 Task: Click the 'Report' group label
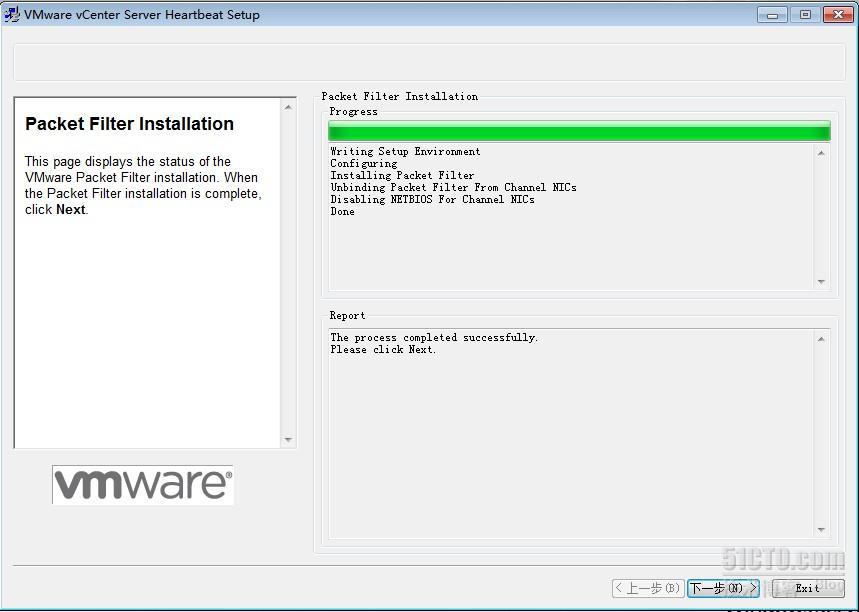pos(347,316)
